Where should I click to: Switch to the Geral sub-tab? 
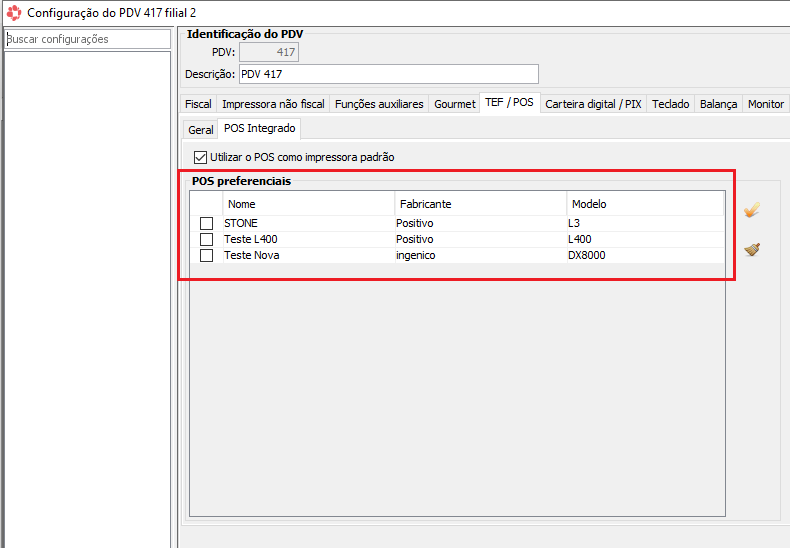point(201,130)
